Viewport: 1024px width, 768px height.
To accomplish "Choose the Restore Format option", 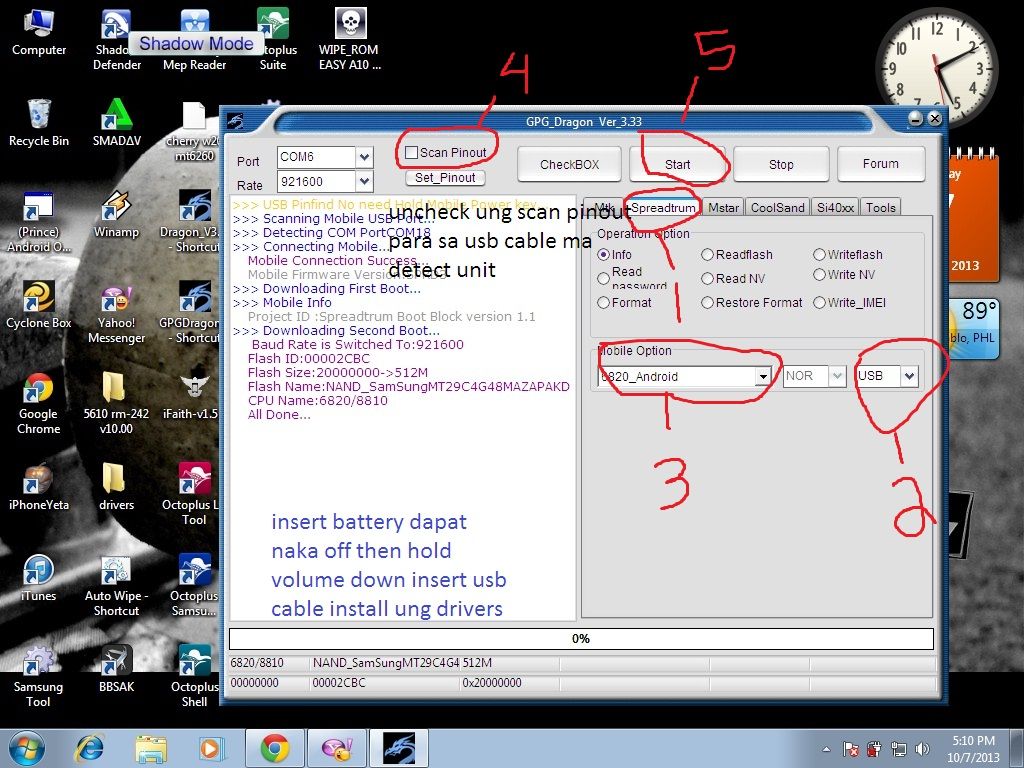I will [707, 302].
